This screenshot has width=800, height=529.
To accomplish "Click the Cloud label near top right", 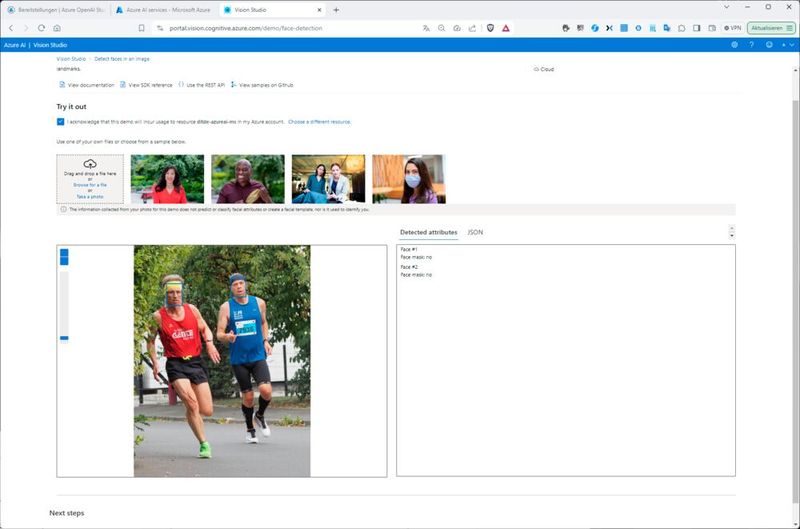I will tap(544, 69).
